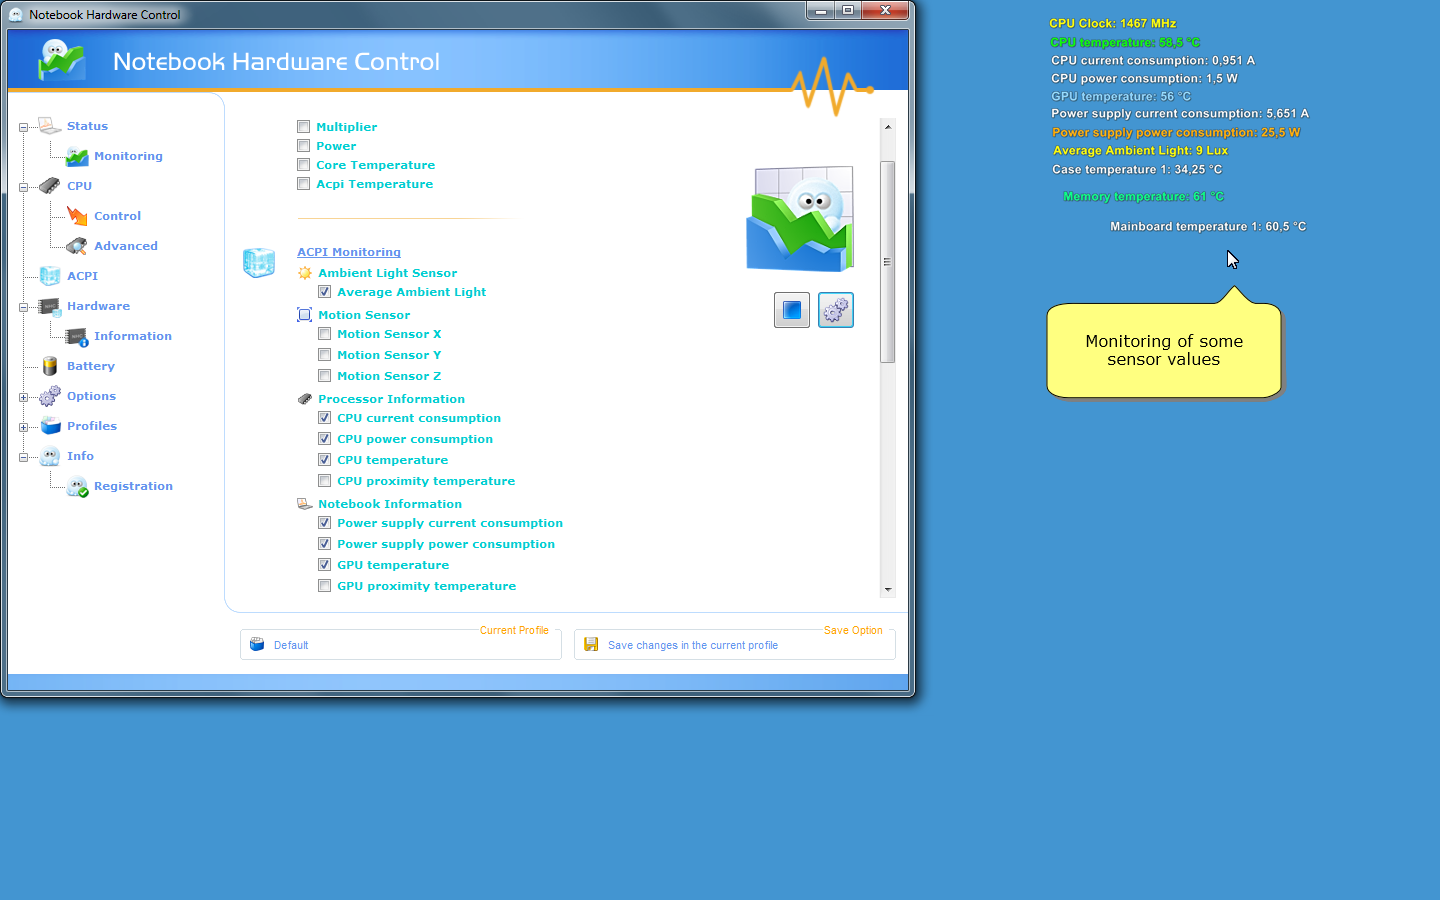The height and width of the screenshot is (900, 1440).
Task: Check the Motion Sensor X checkbox
Action: [324, 334]
